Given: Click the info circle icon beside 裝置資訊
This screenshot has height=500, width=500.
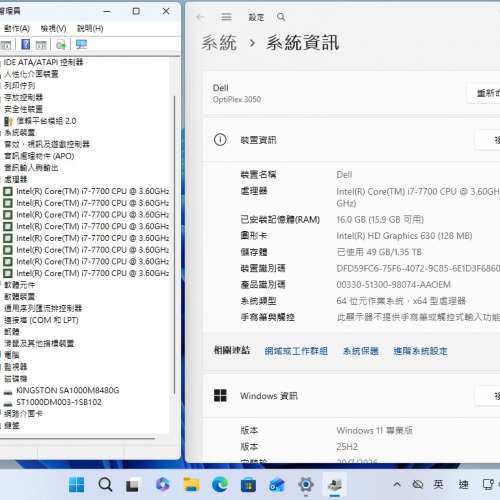Looking at the screenshot, I should 220,140.
